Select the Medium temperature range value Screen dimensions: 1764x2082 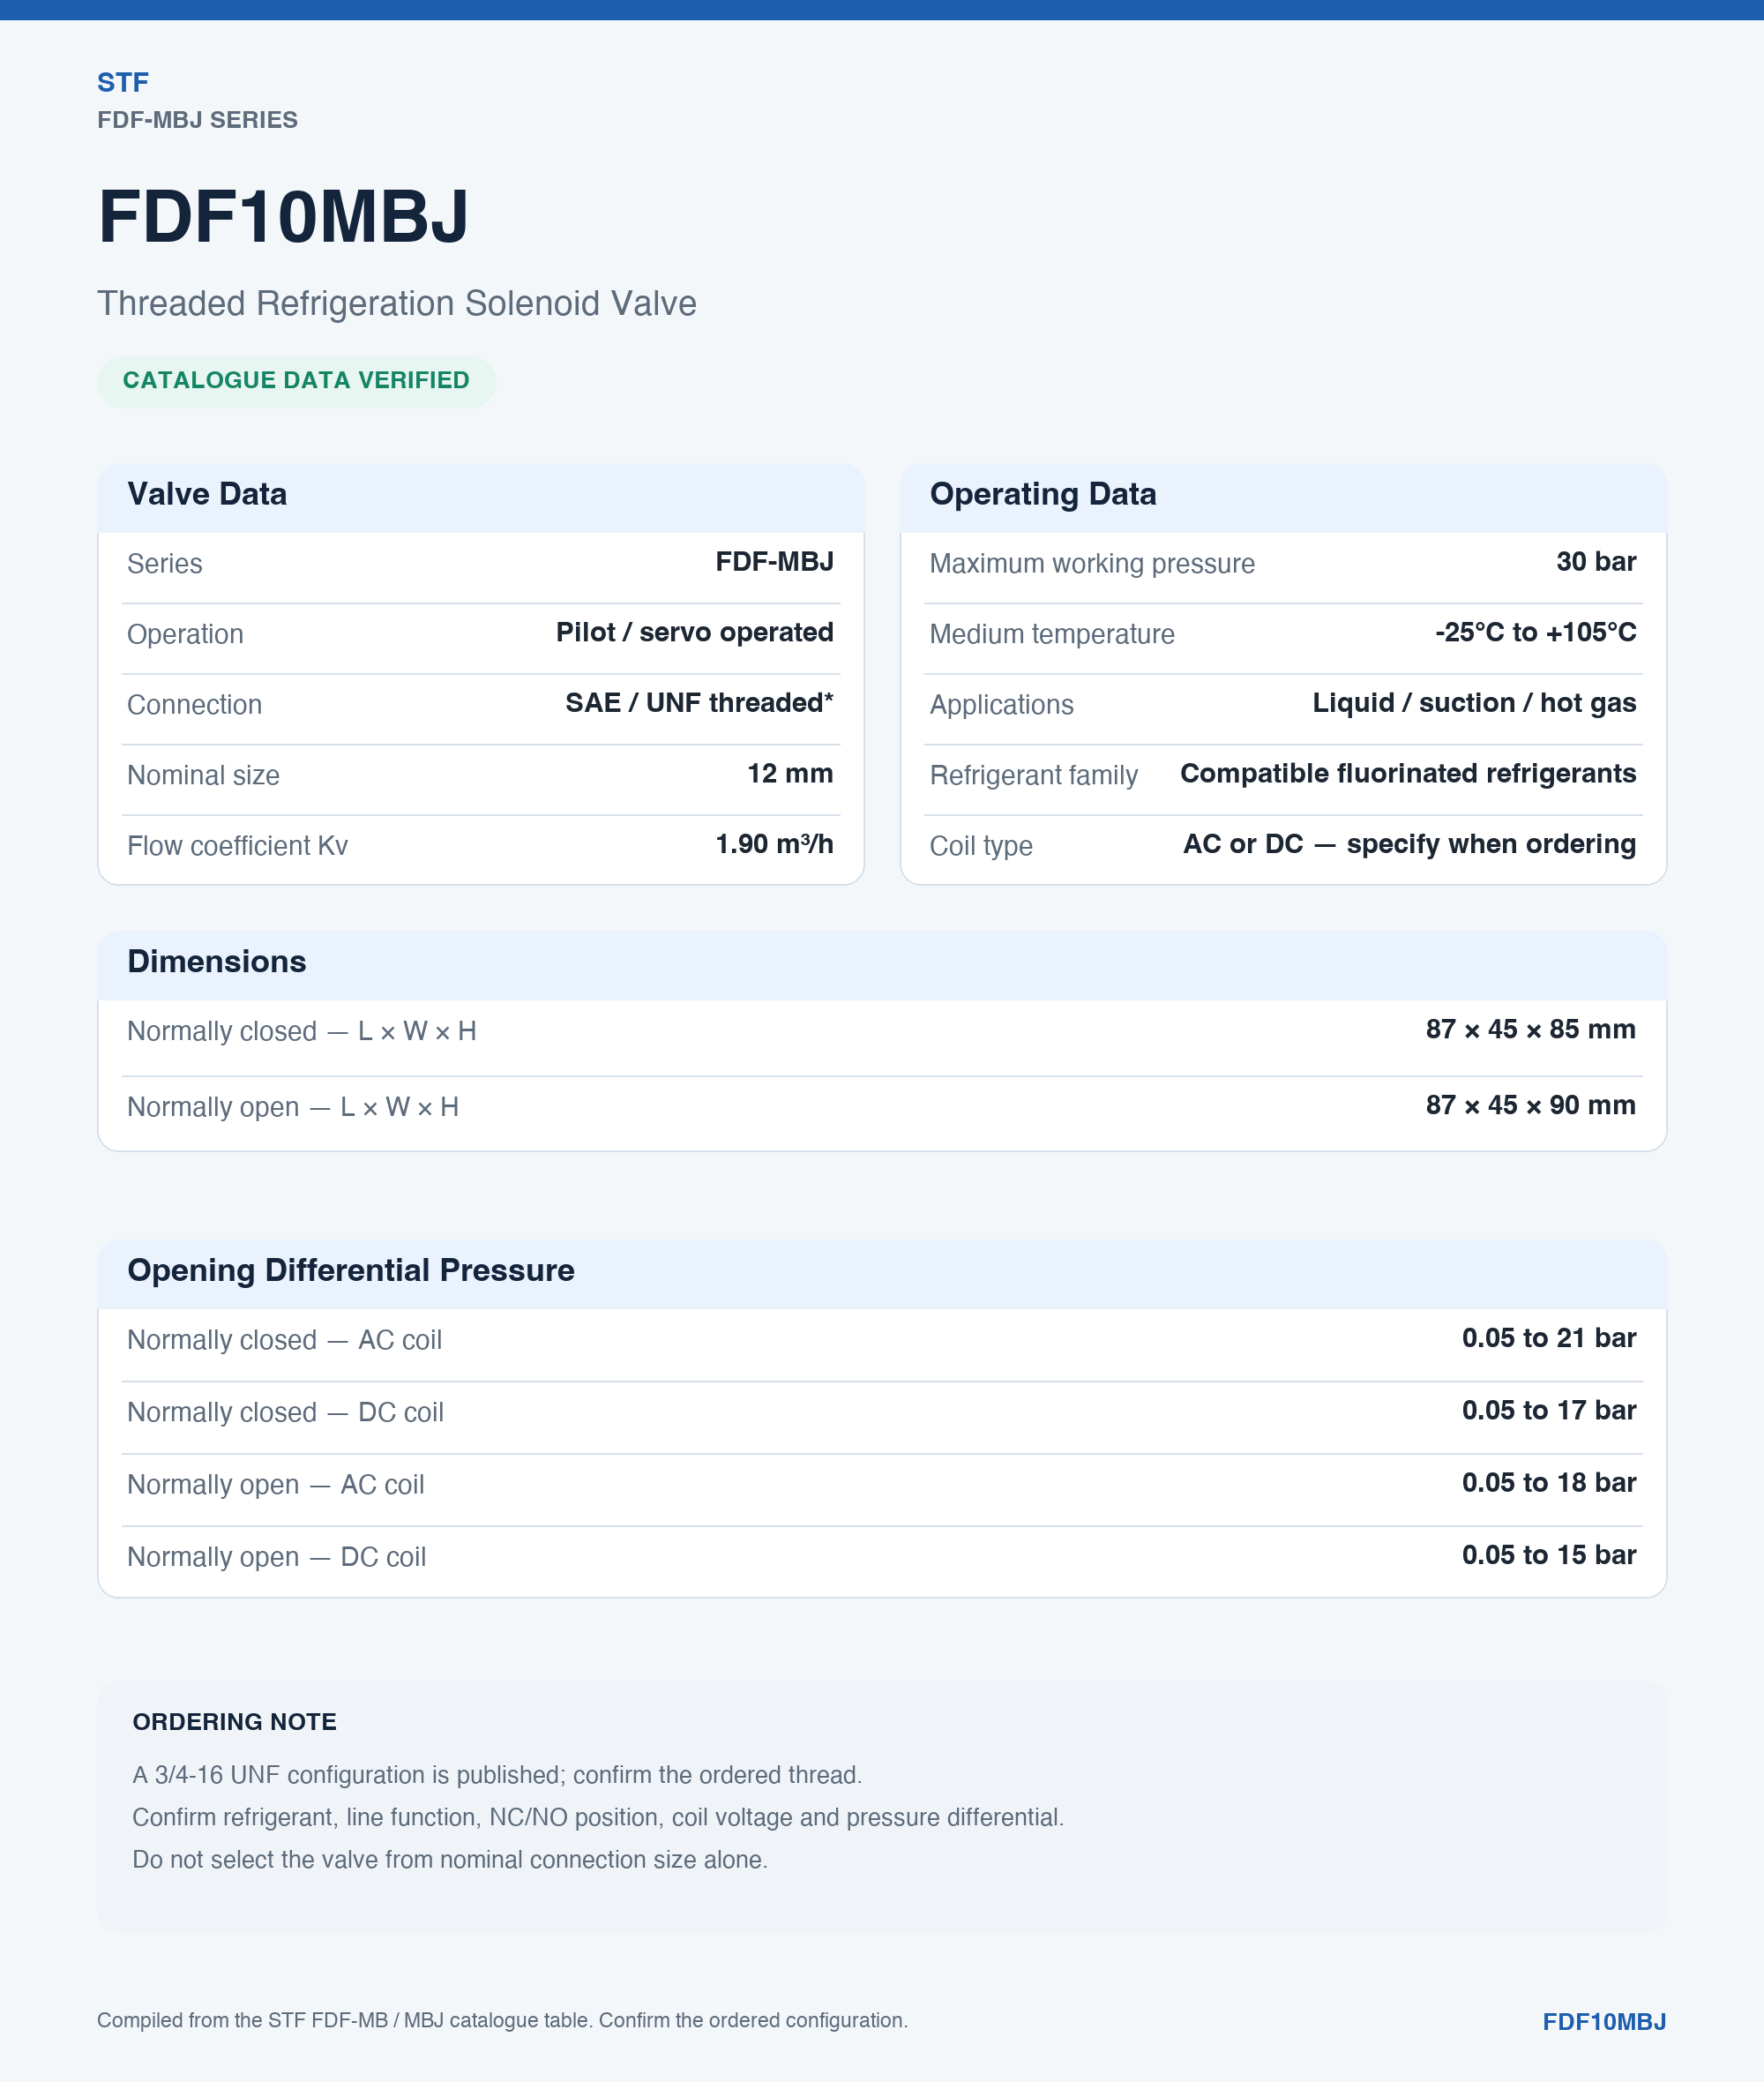(1535, 632)
